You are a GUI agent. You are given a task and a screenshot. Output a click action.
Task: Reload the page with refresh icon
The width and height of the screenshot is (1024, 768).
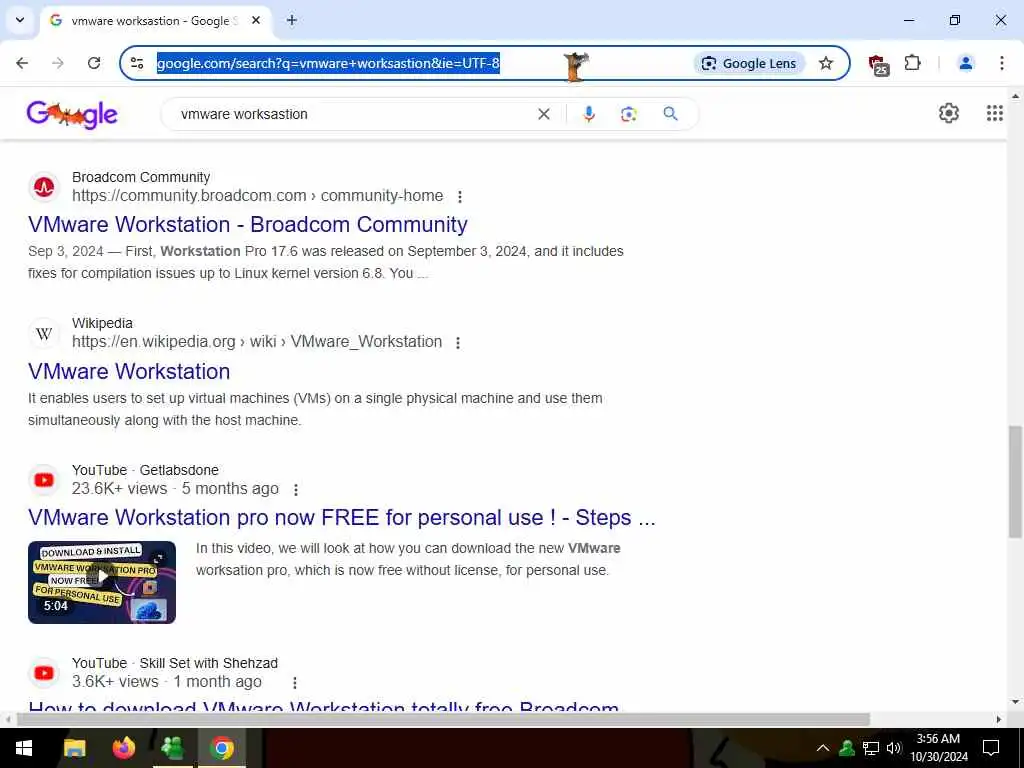(94, 63)
